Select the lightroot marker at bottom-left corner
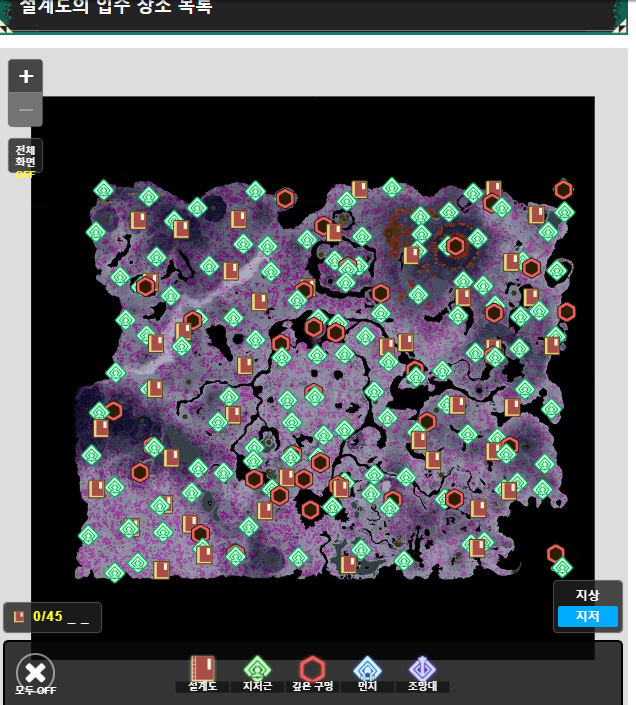This screenshot has height=705, width=636. (x=114, y=572)
